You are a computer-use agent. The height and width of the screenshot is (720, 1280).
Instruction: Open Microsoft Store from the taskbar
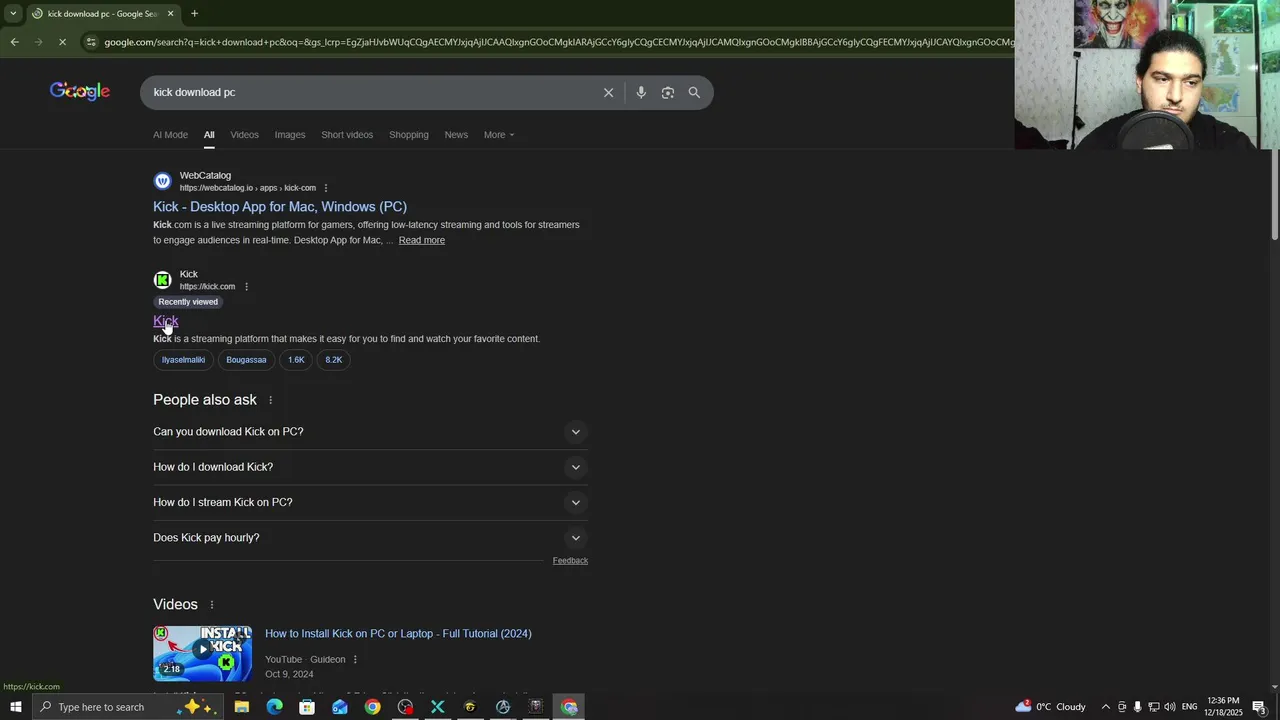point(307,707)
